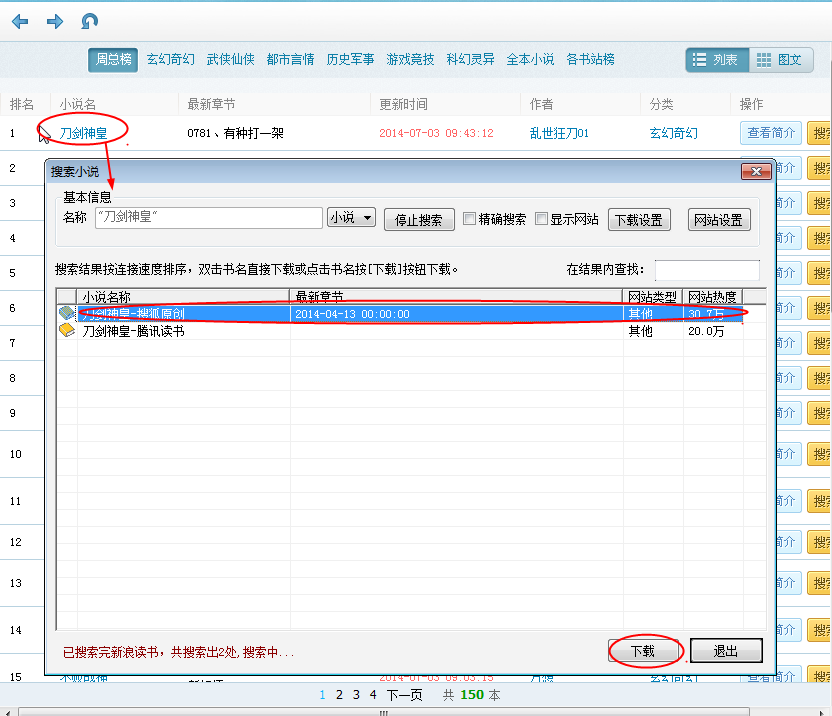Click book icon beside 刀剑神皇-搜狐原创
This screenshot has height=716, width=832.
pyautogui.click(x=67, y=313)
